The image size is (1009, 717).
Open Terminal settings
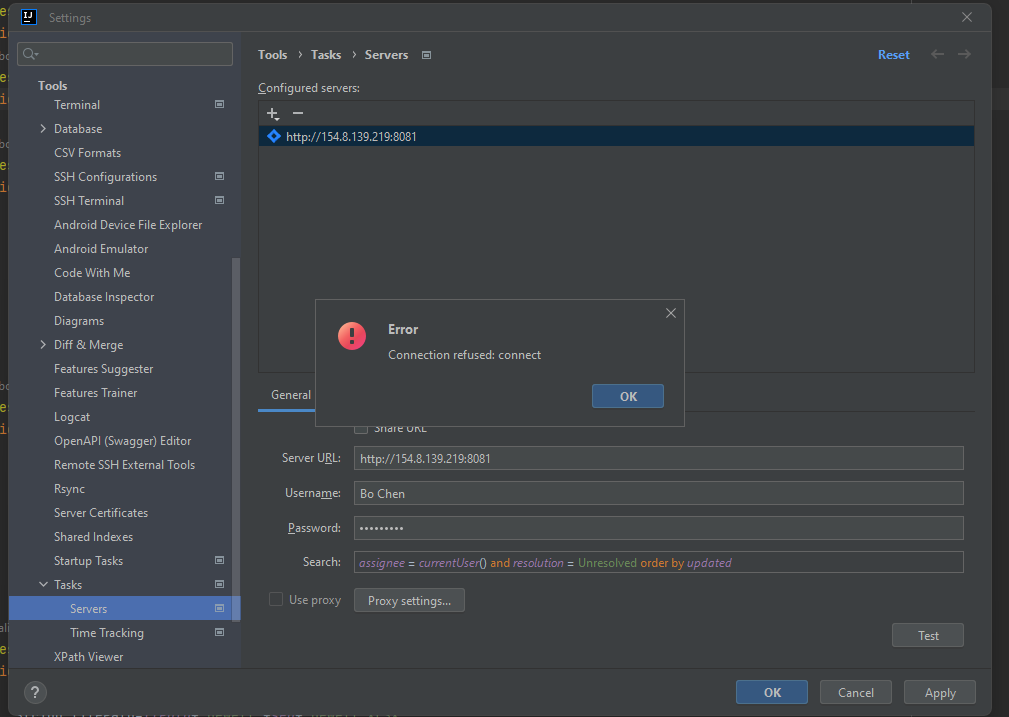point(77,104)
